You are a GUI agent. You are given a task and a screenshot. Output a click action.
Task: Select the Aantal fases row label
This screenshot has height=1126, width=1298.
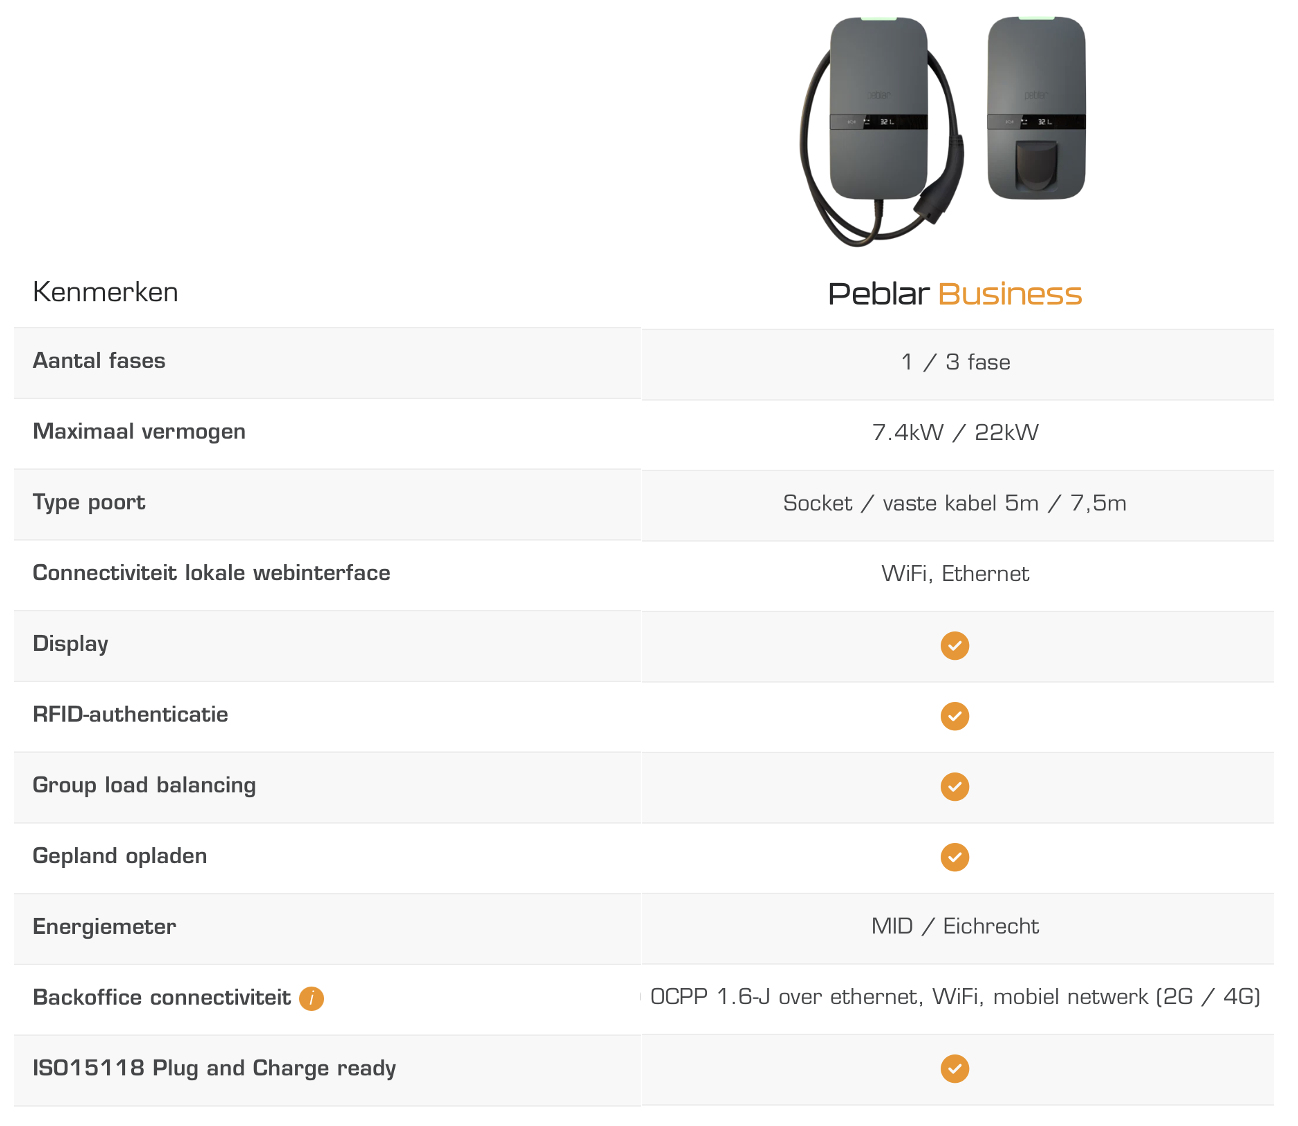pyautogui.click(x=99, y=361)
